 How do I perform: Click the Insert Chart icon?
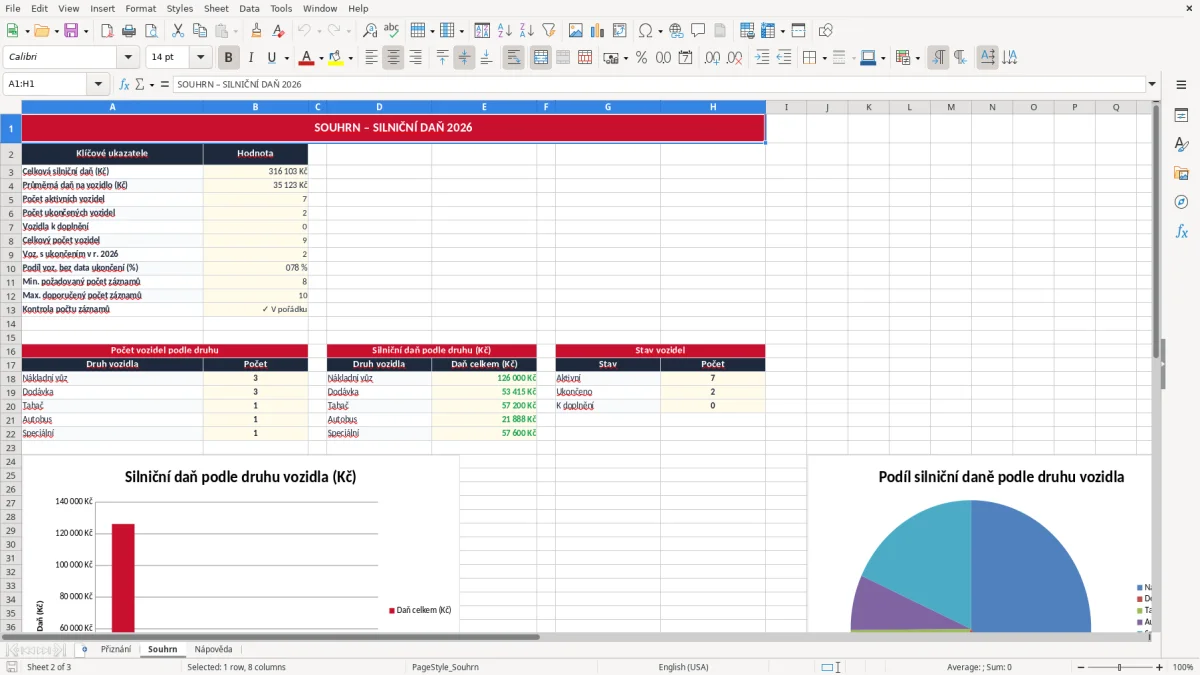[x=598, y=31]
